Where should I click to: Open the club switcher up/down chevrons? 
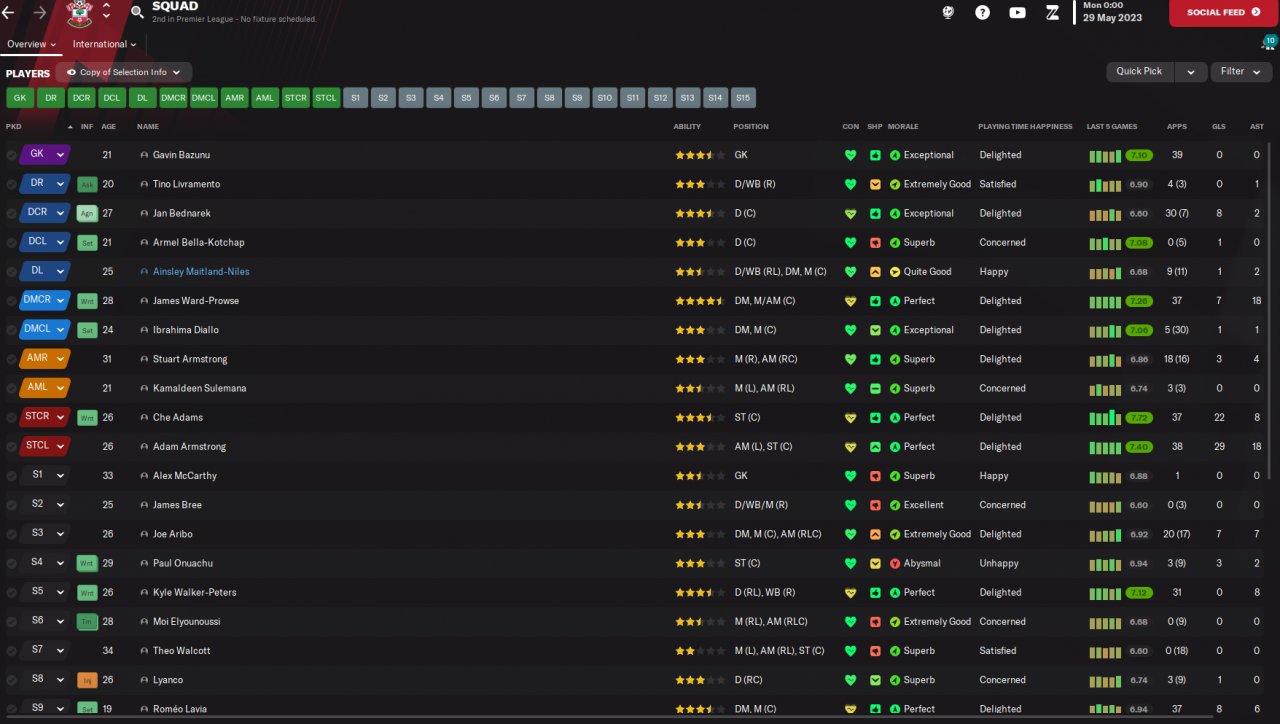(106, 13)
